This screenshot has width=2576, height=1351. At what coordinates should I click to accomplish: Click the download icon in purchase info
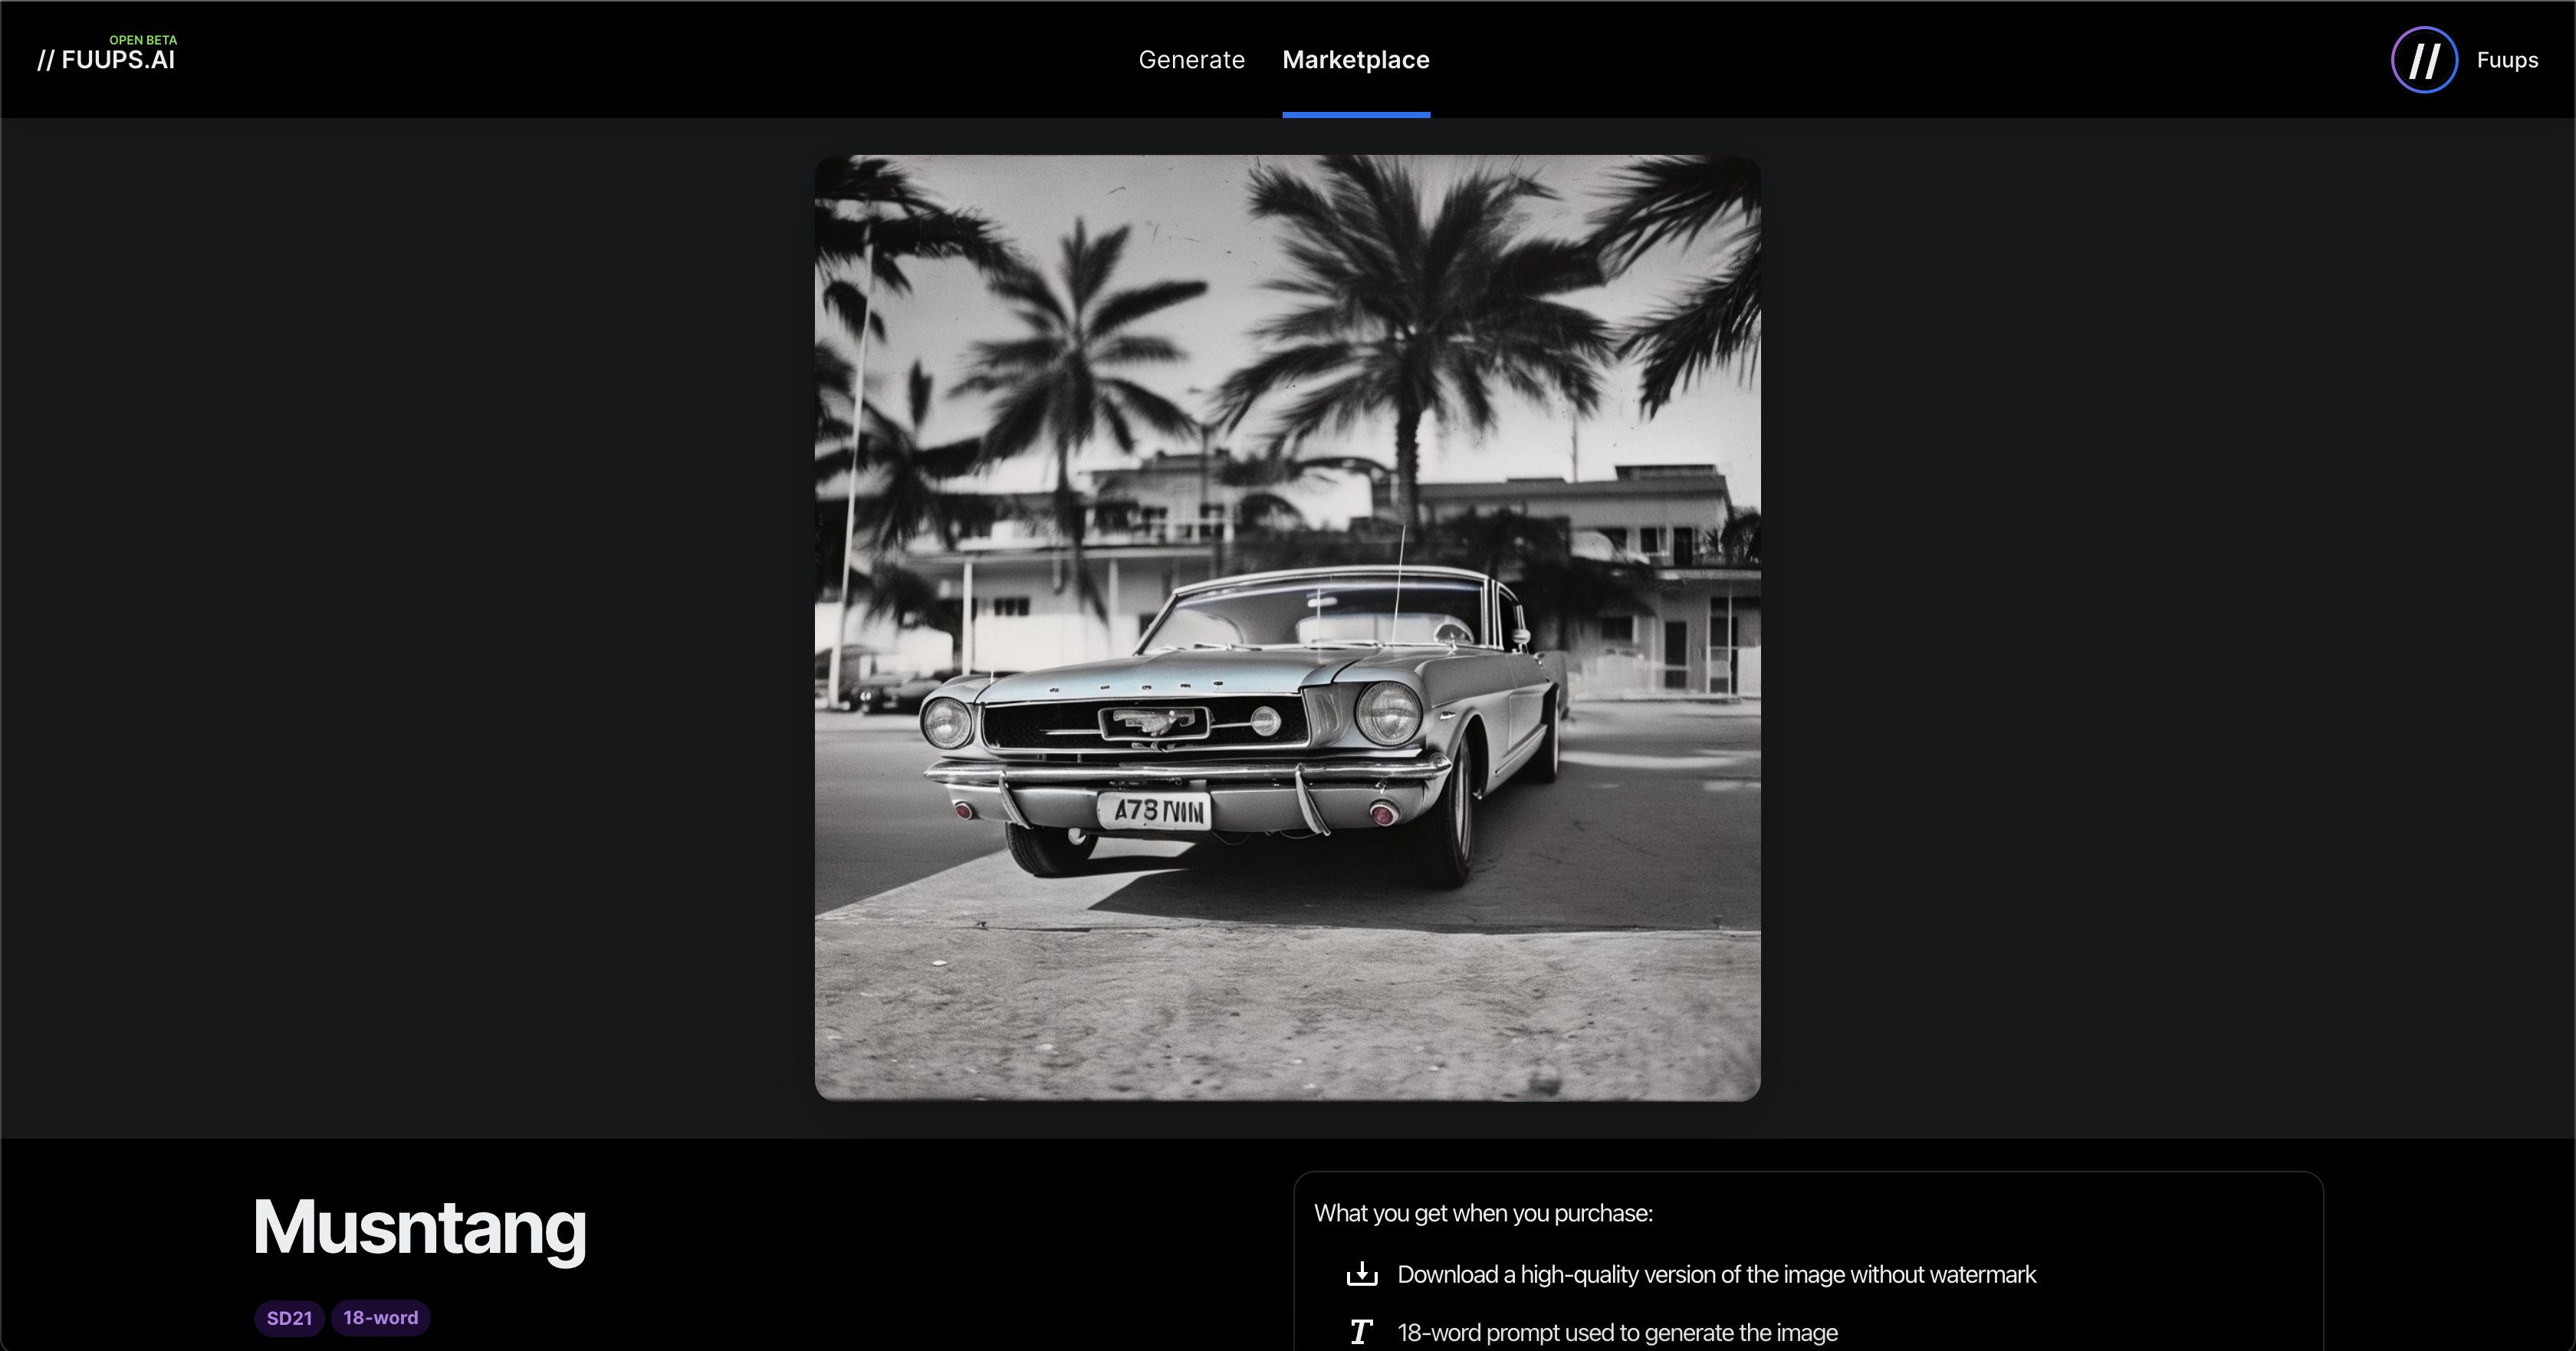(1361, 1274)
